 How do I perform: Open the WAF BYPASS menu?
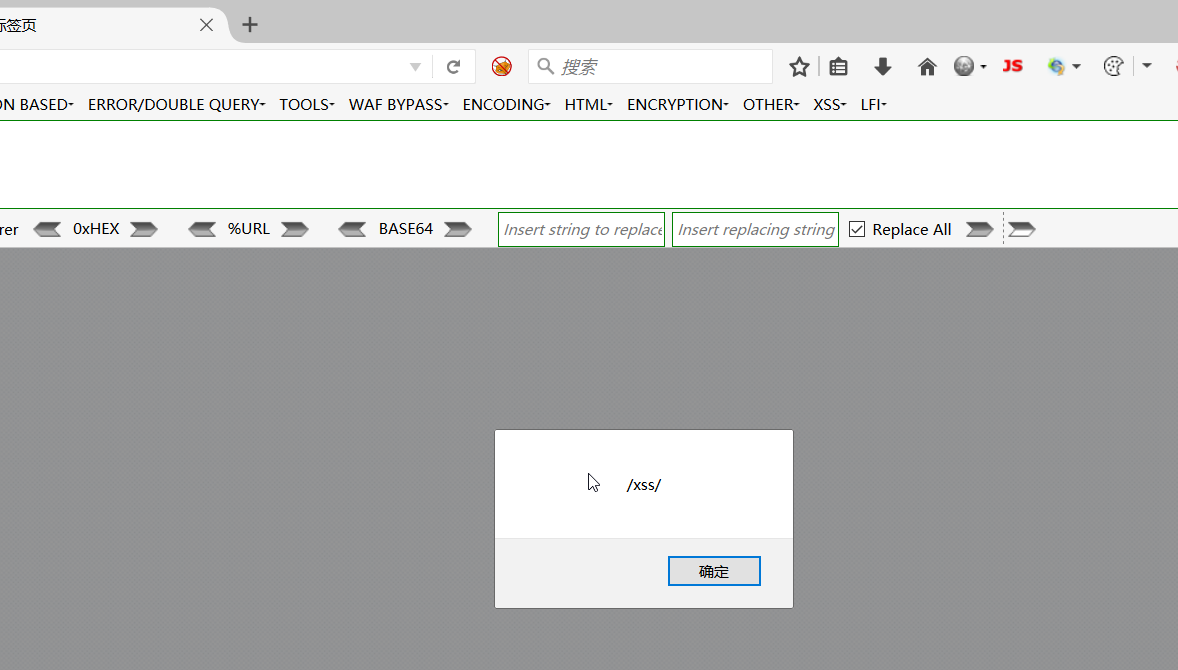(x=398, y=104)
